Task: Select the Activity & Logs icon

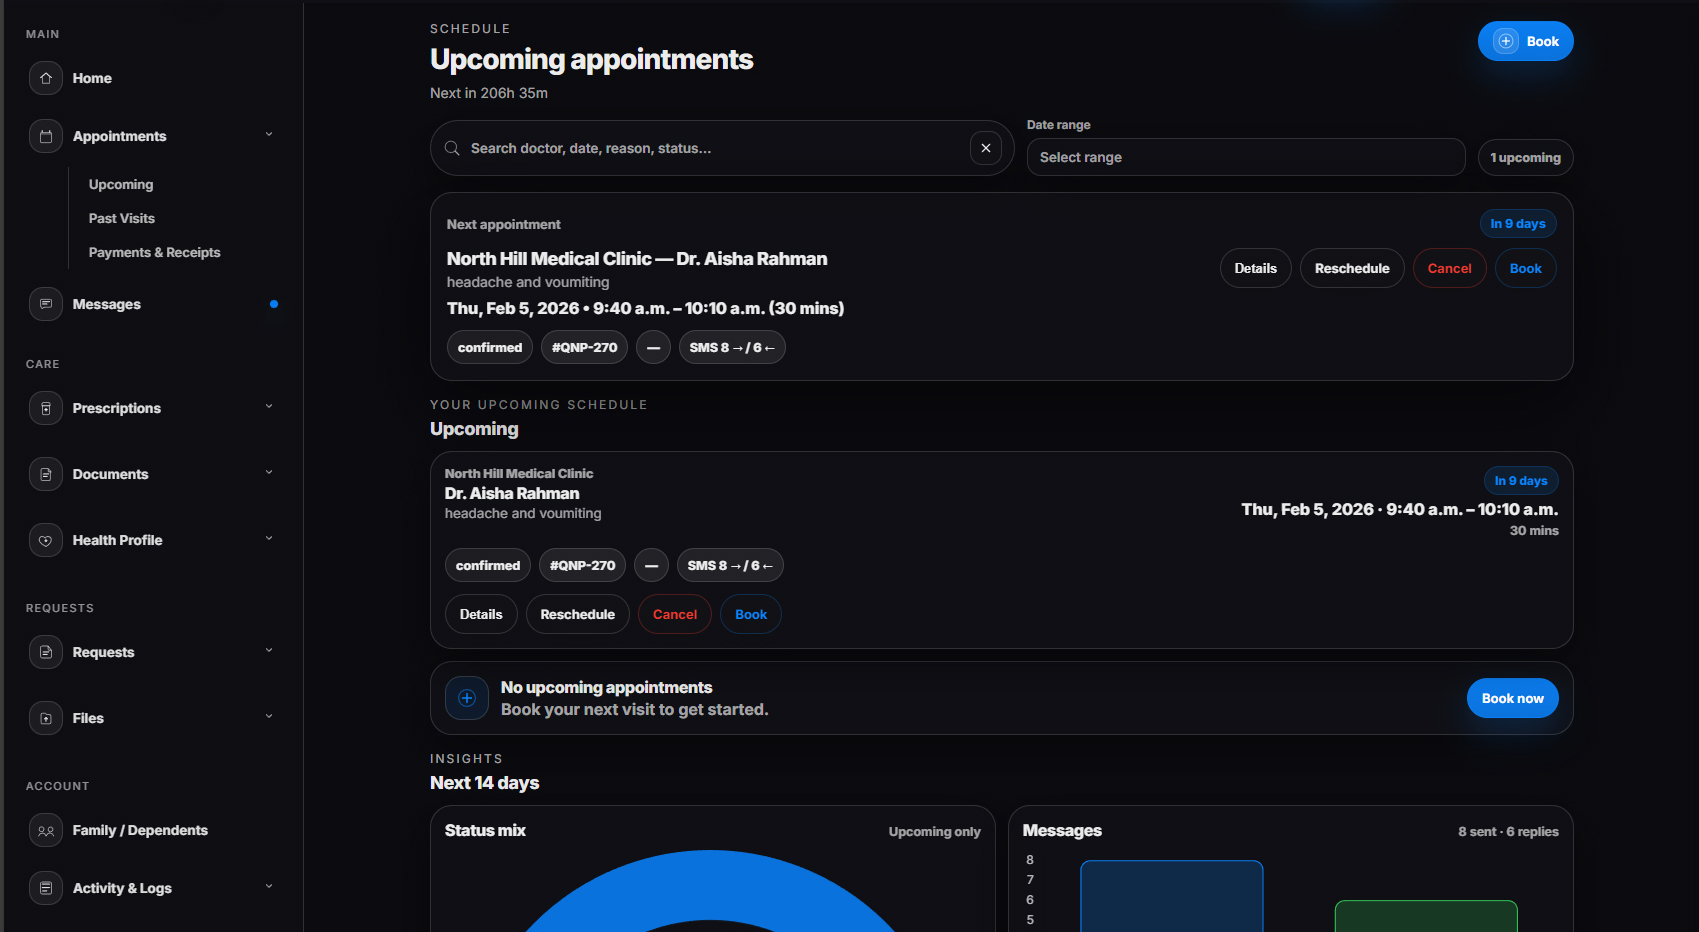Action: (45, 888)
